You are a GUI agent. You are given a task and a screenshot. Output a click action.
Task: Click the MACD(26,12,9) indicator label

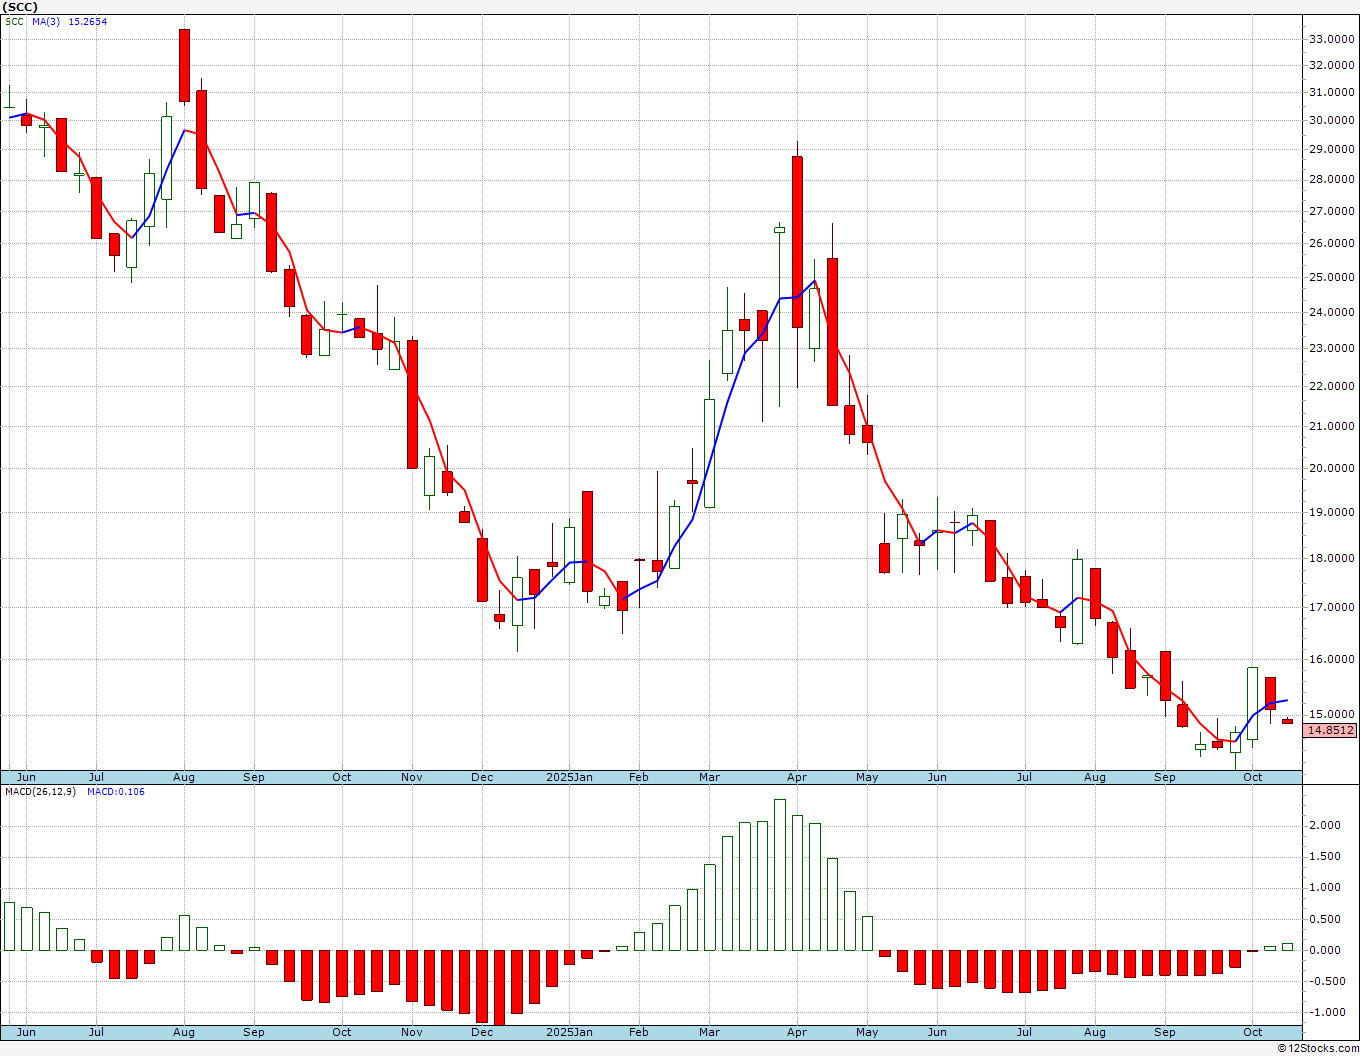(x=41, y=791)
